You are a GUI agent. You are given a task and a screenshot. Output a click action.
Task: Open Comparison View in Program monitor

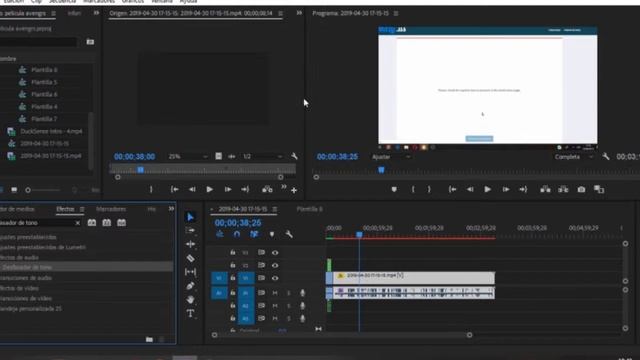pos(599,189)
